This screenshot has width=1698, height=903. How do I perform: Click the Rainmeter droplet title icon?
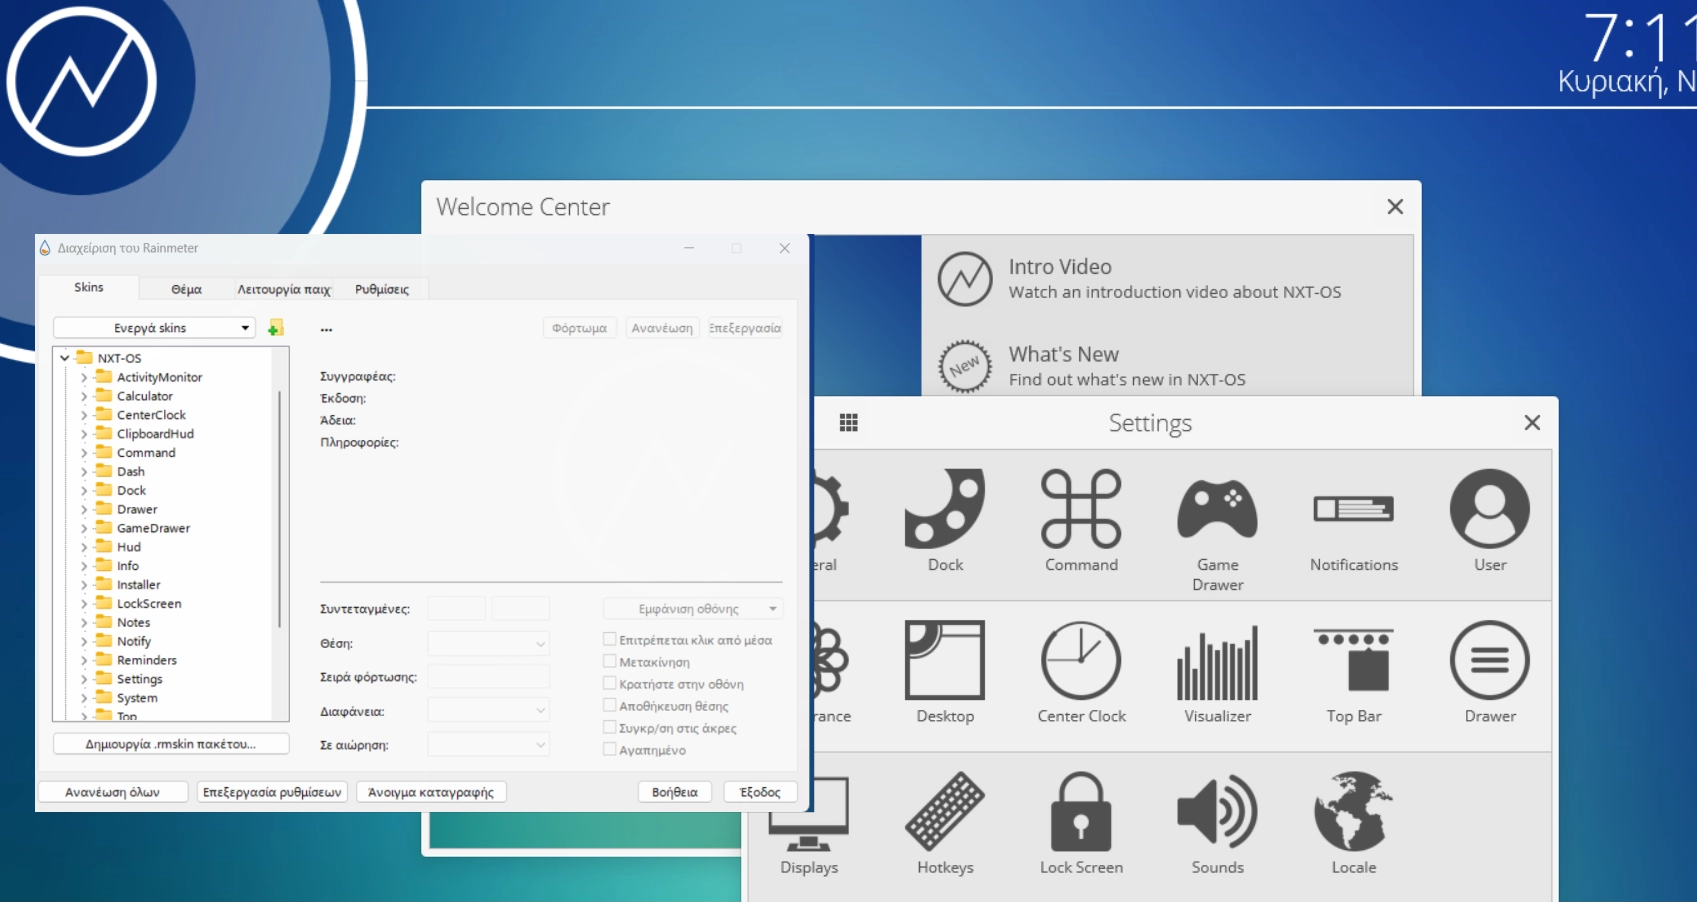[x=45, y=248]
